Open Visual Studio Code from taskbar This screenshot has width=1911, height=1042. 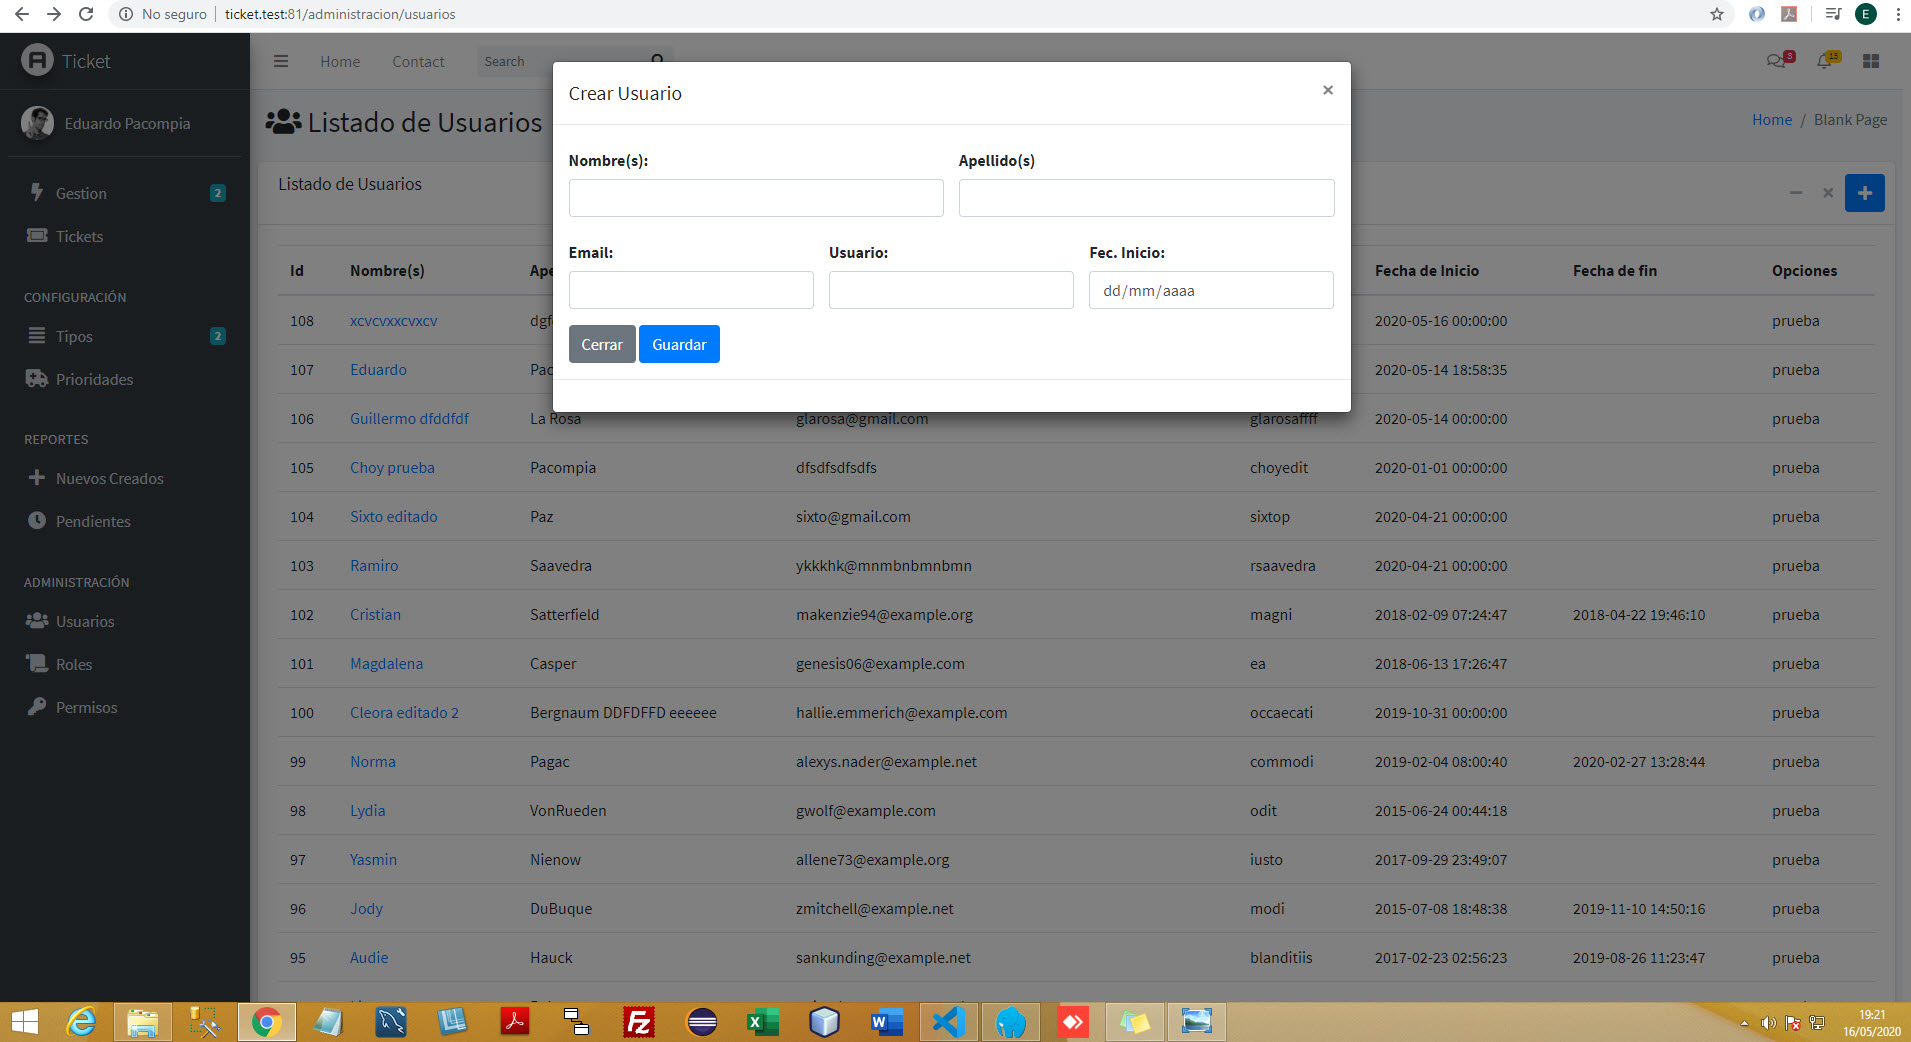coord(948,1022)
